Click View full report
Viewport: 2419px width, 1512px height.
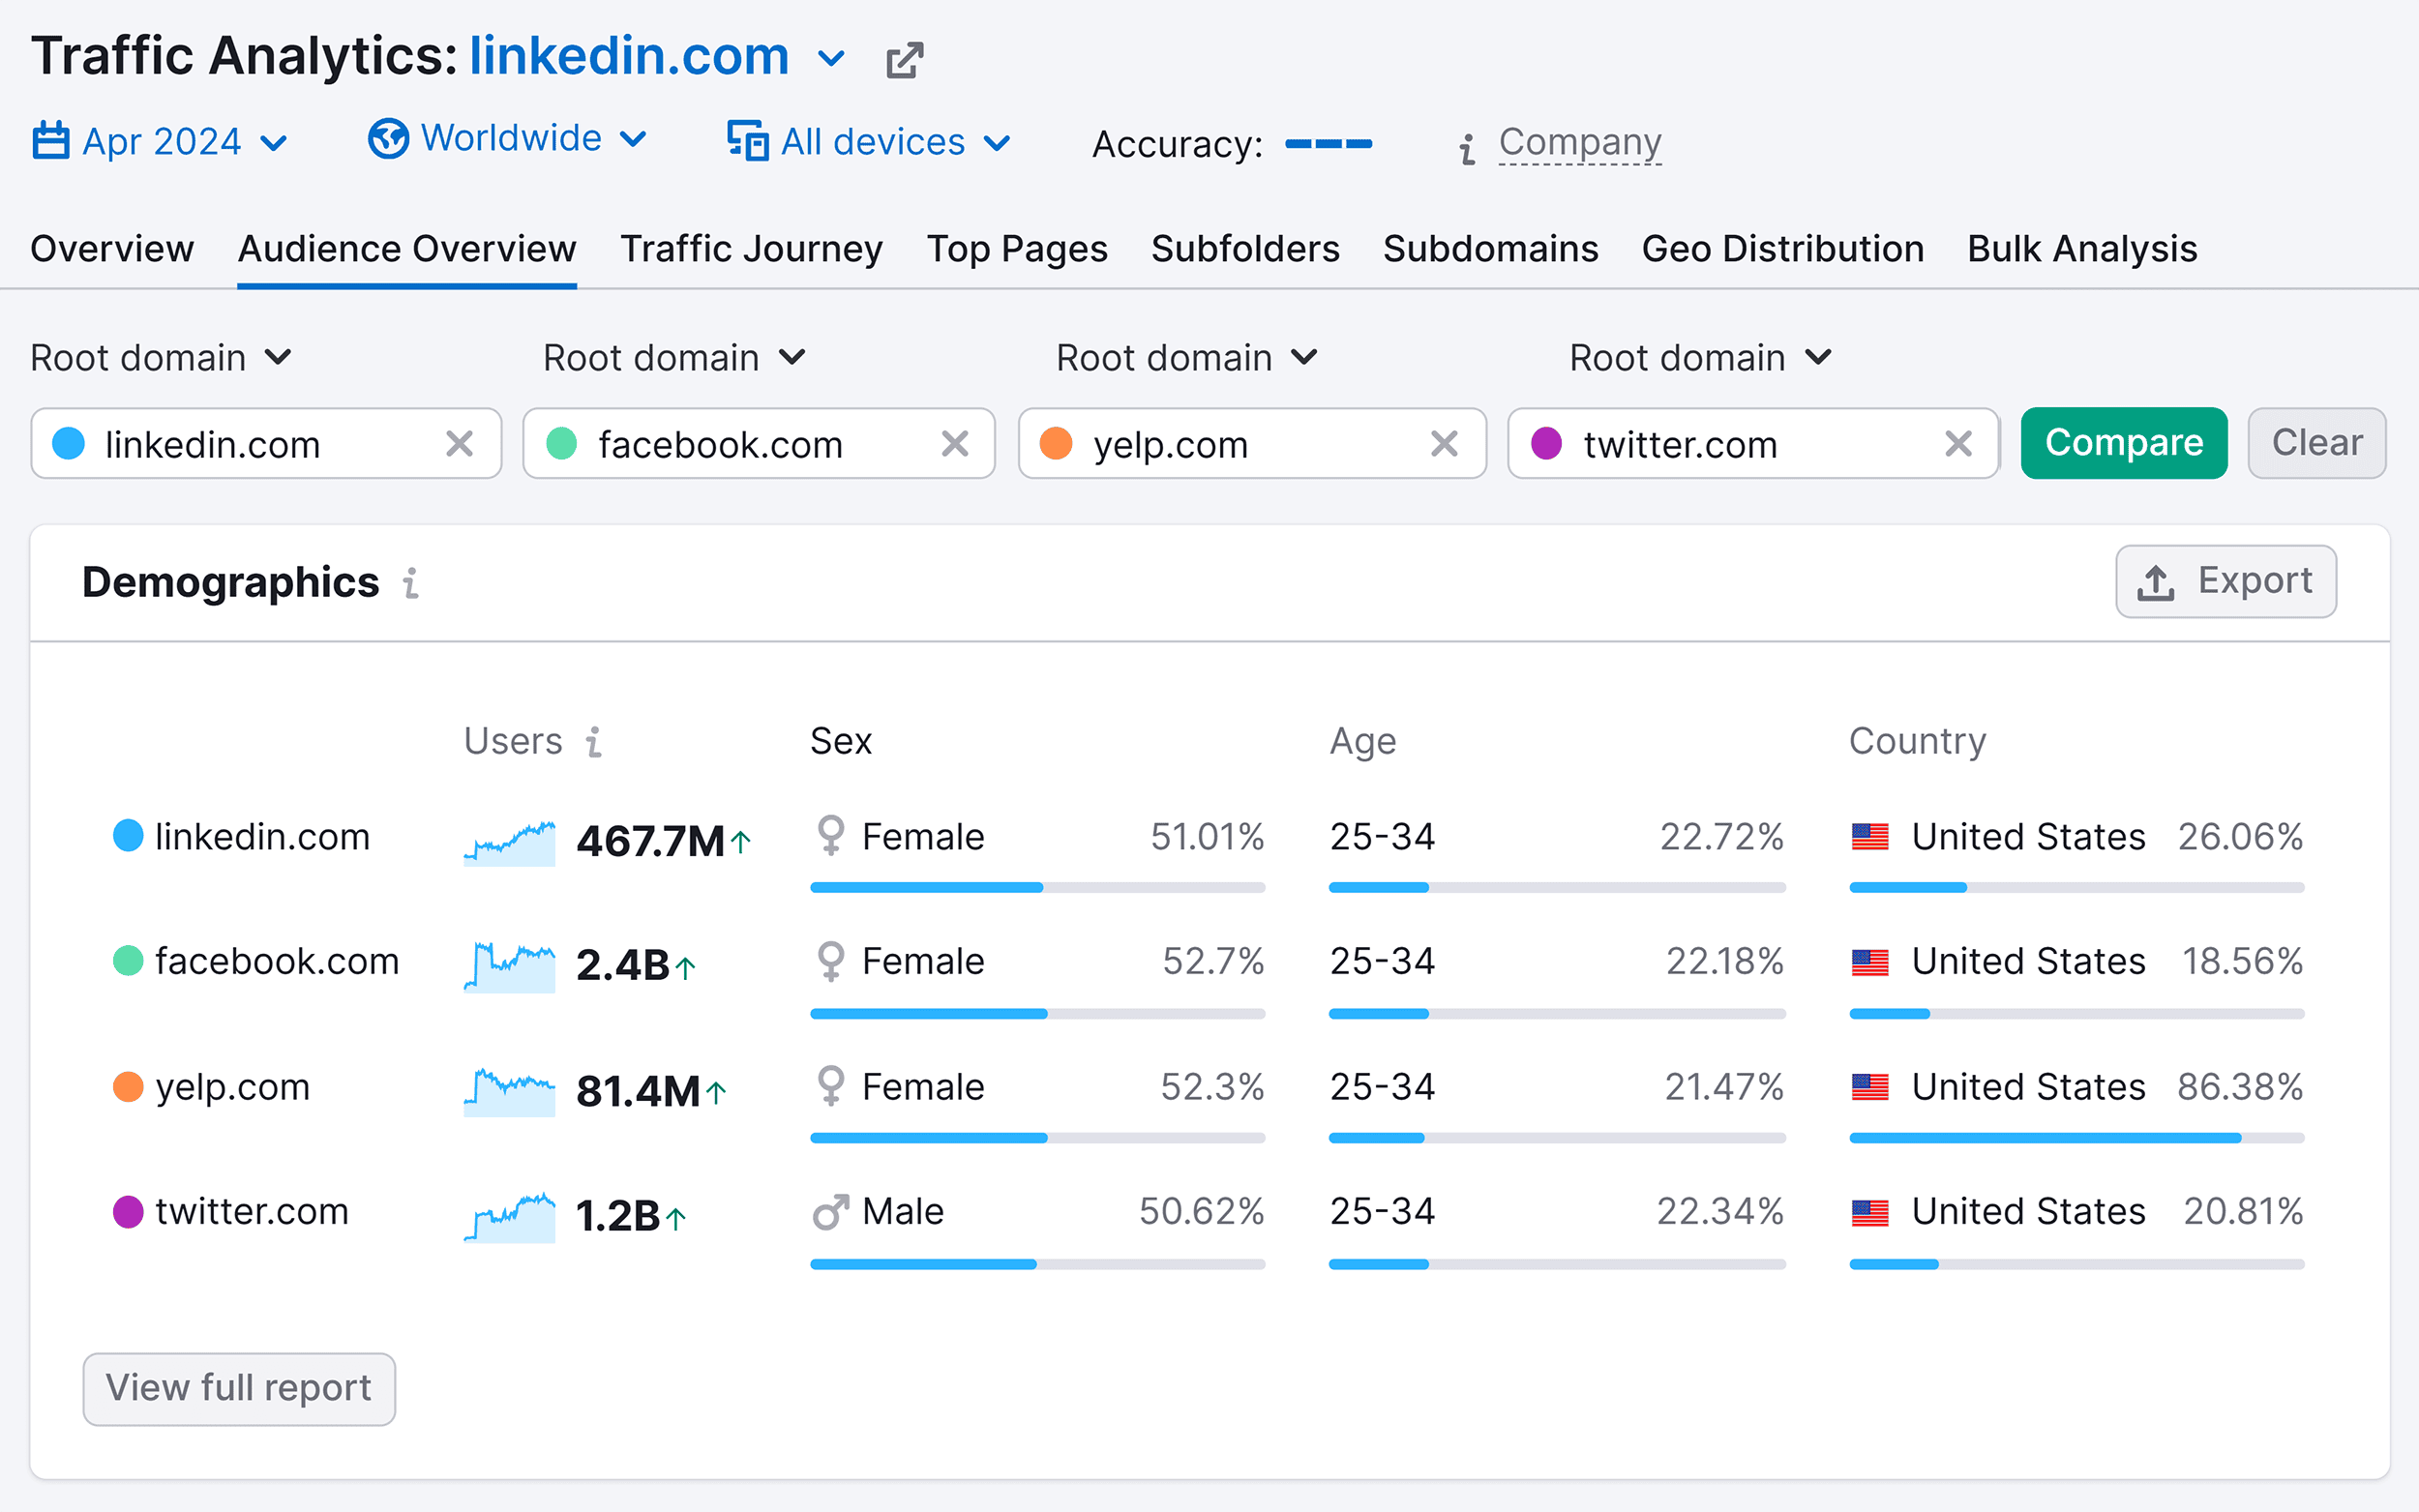[239, 1388]
